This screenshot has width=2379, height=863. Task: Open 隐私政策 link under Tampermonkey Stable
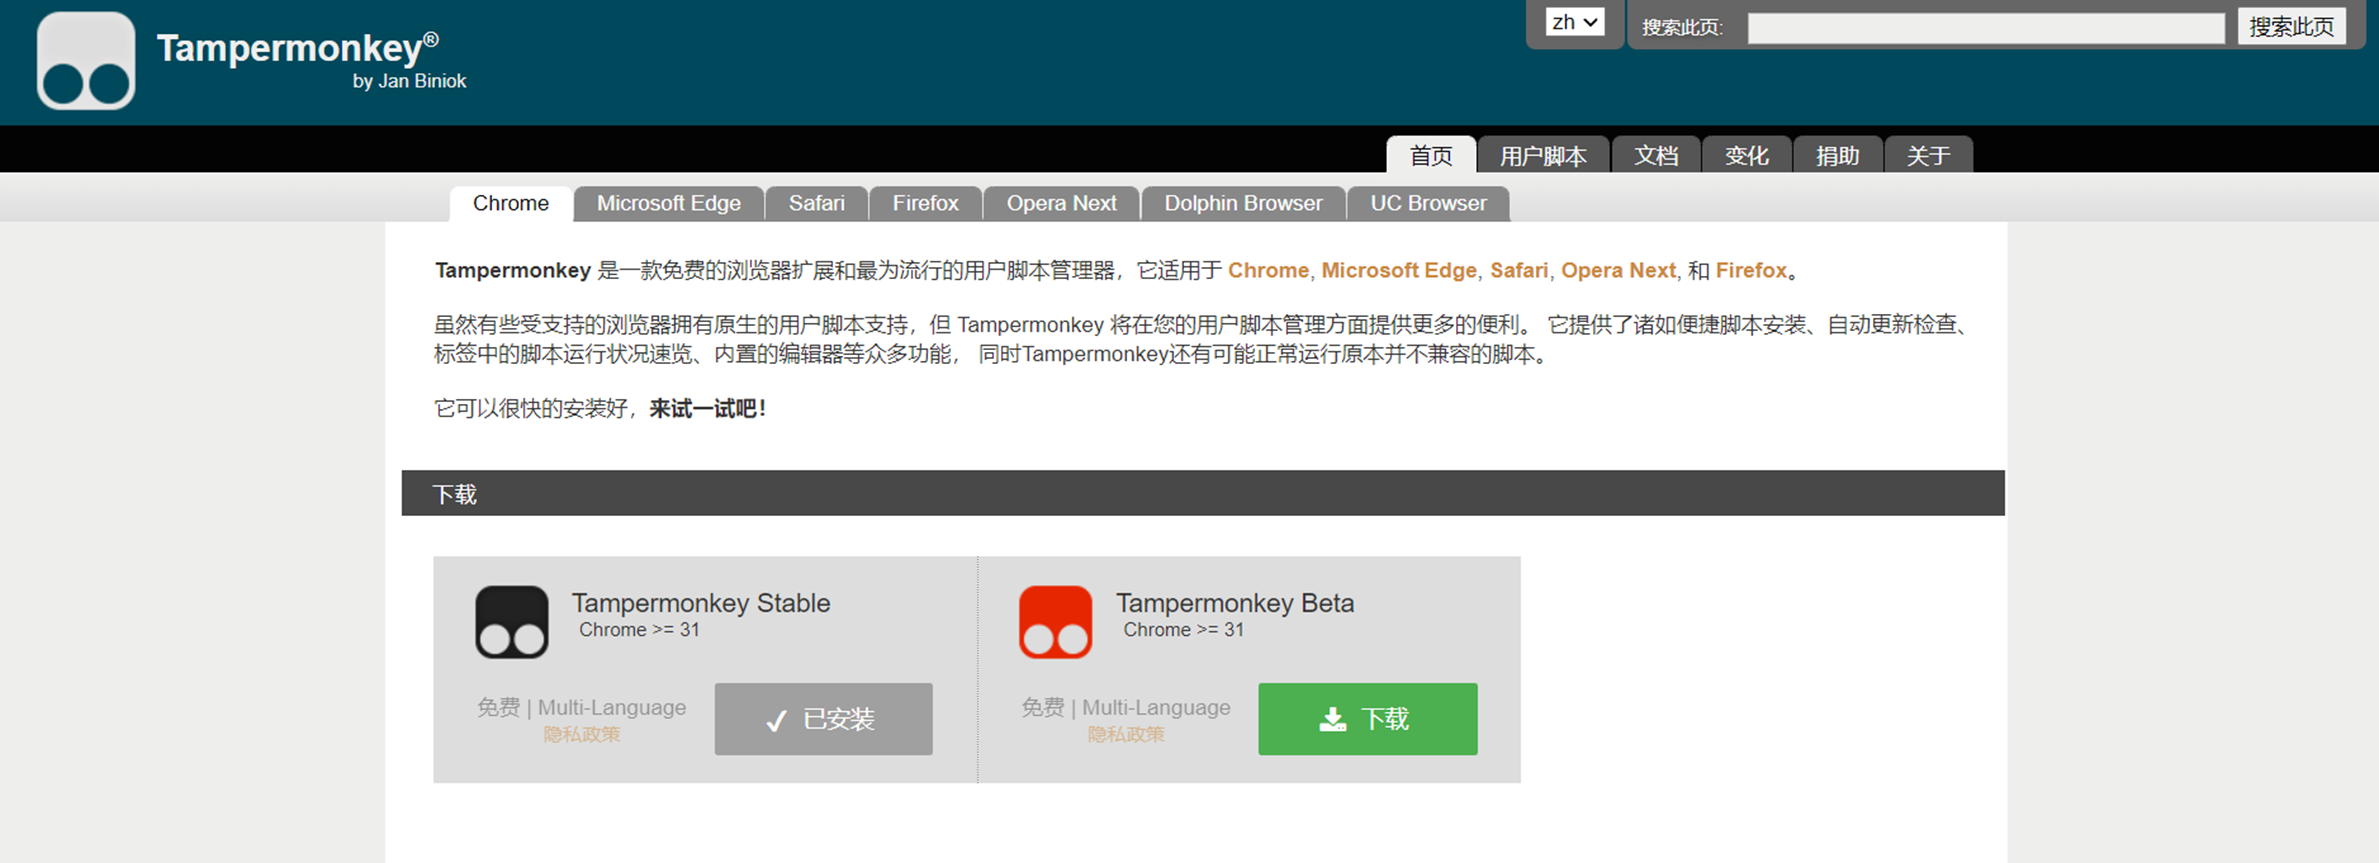[x=581, y=735]
